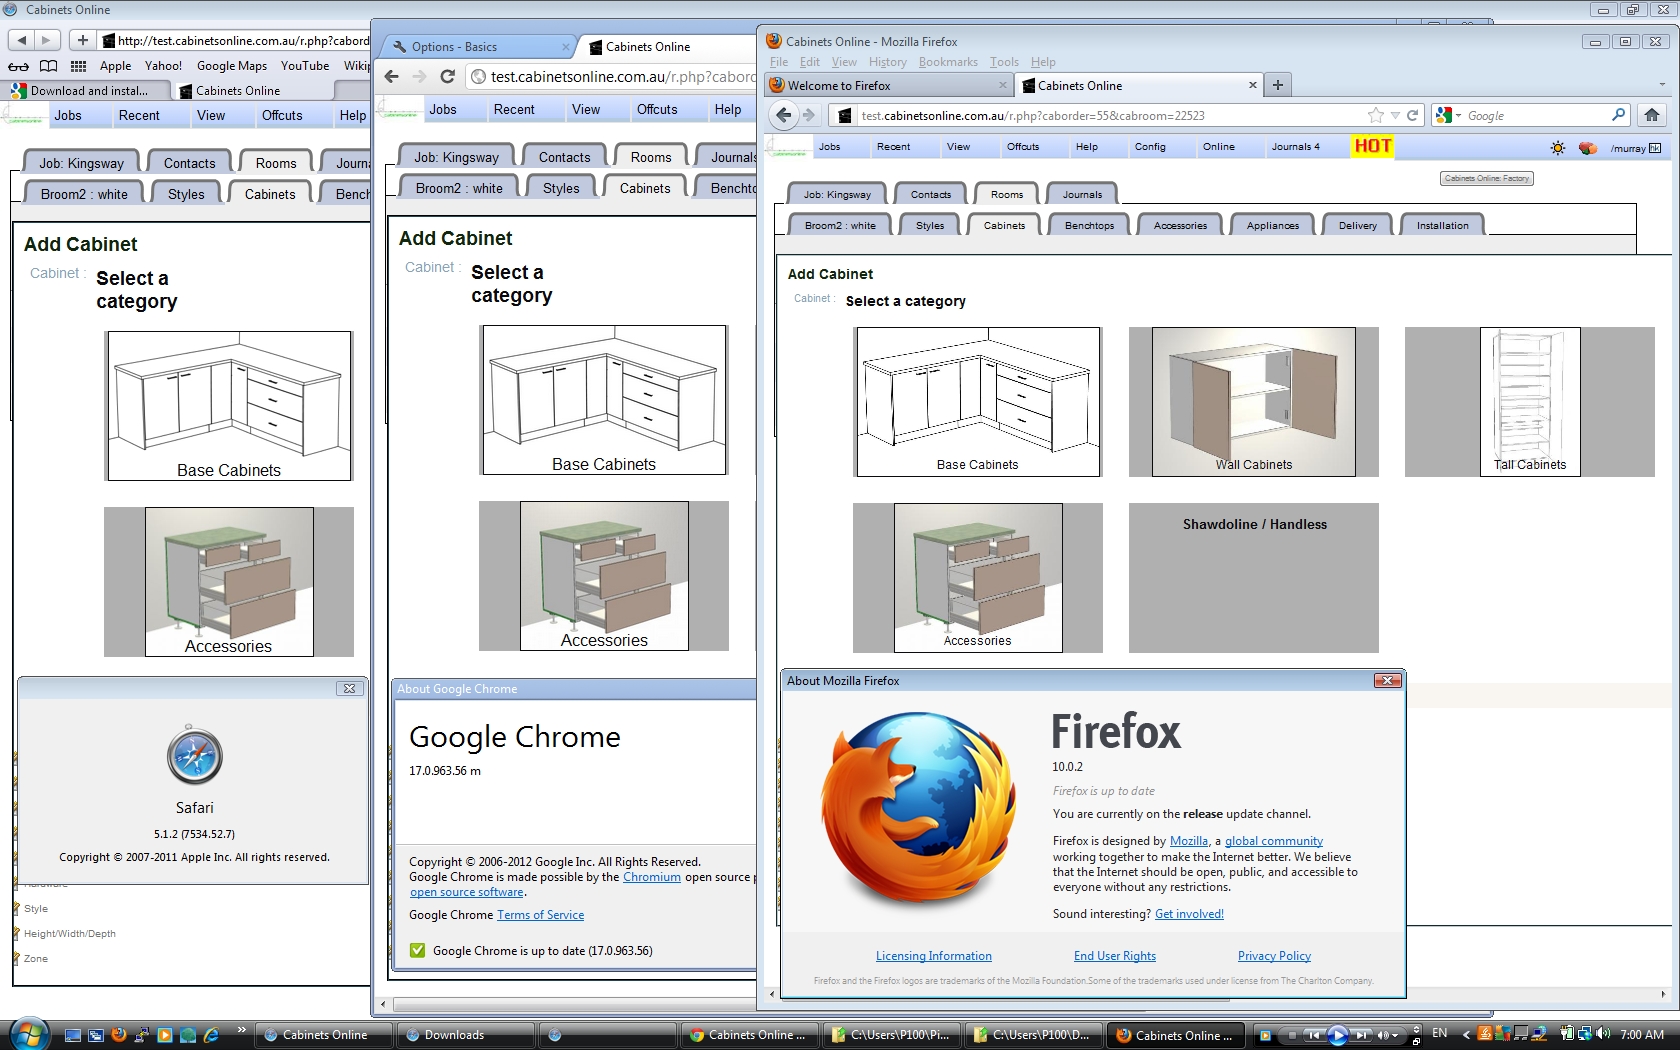Open the Config menu in Firefox page
The height and width of the screenshot is (1050, 1680).
[x=1150, y=147]
